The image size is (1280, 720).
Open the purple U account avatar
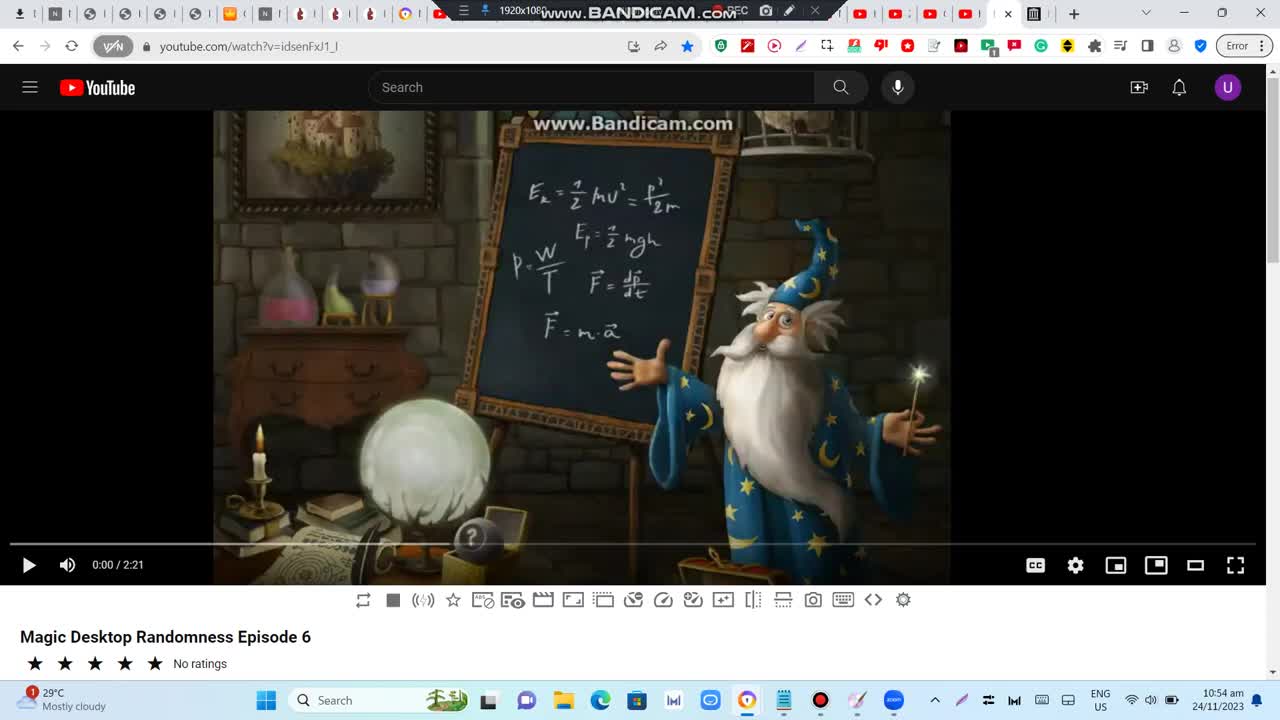coord(1228,87)
